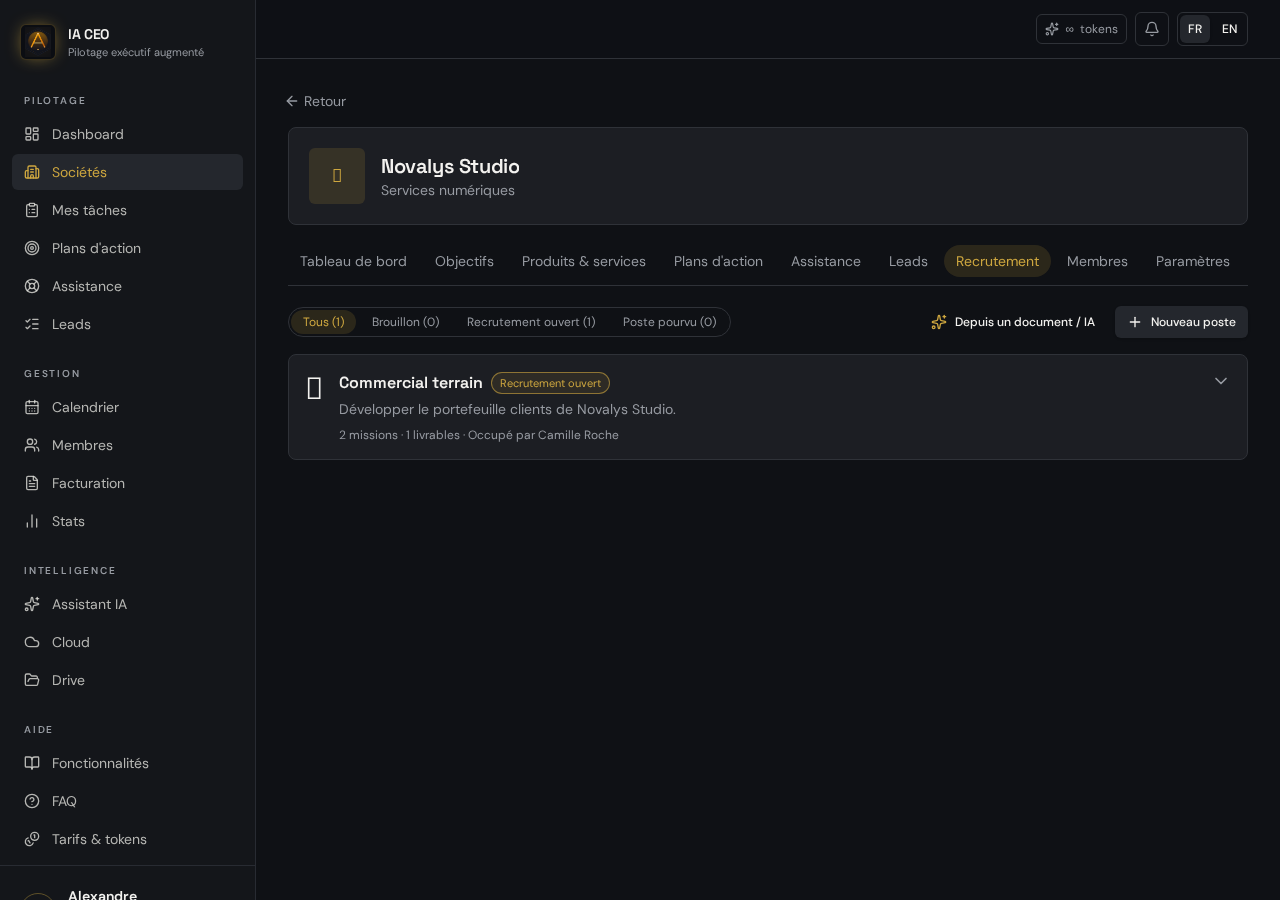The height and width of the screenshot is (900, 1280).
Task: Switch language to FR
Action: click(x=1195, y=29)
